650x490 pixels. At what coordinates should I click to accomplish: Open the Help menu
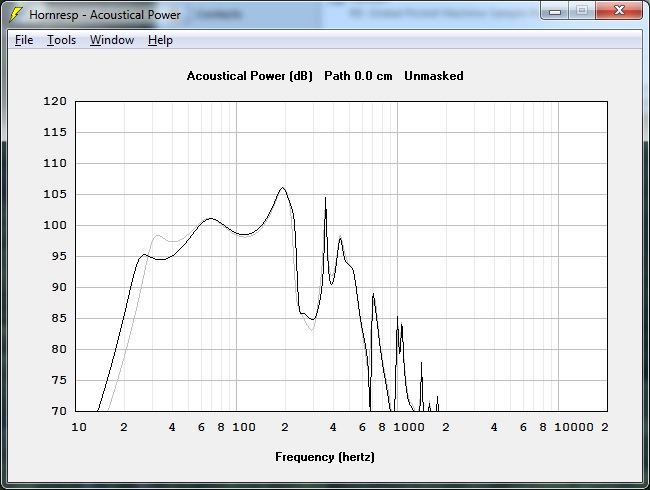point(160,40)
